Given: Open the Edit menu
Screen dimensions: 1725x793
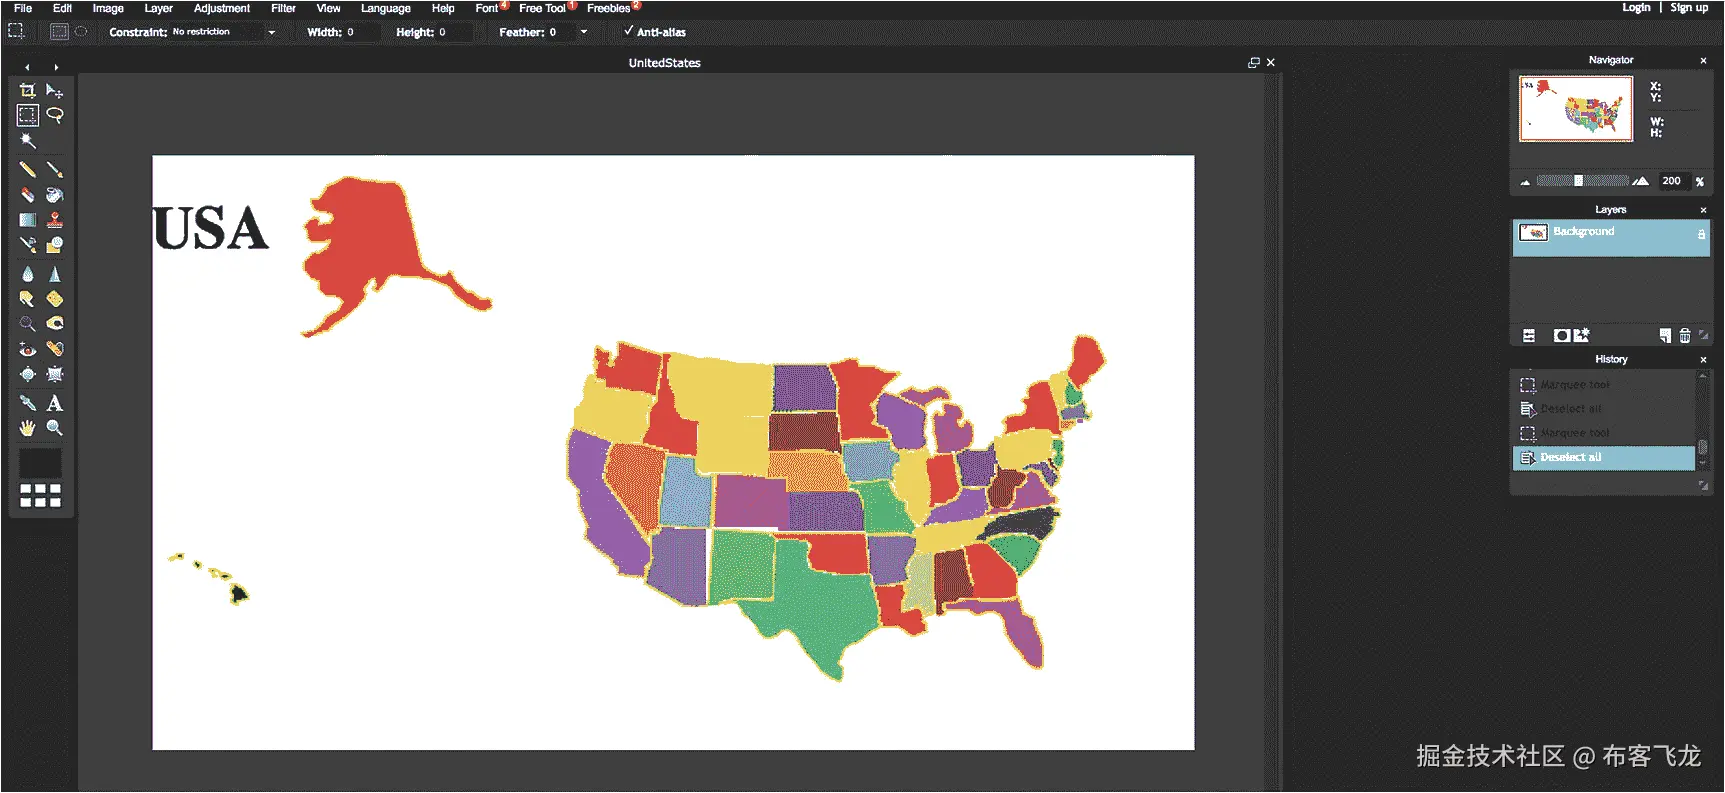Looking at the screenshot, I should (62, 8).
